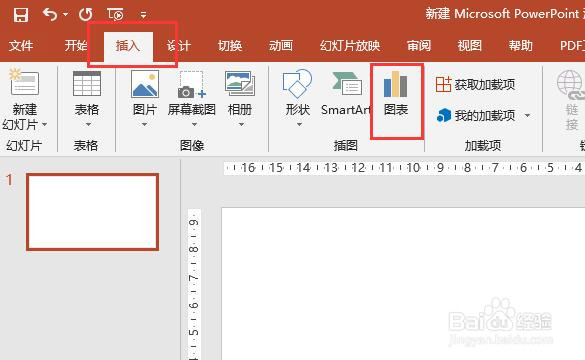Click the 链接 globe link icon

point(570,85)
